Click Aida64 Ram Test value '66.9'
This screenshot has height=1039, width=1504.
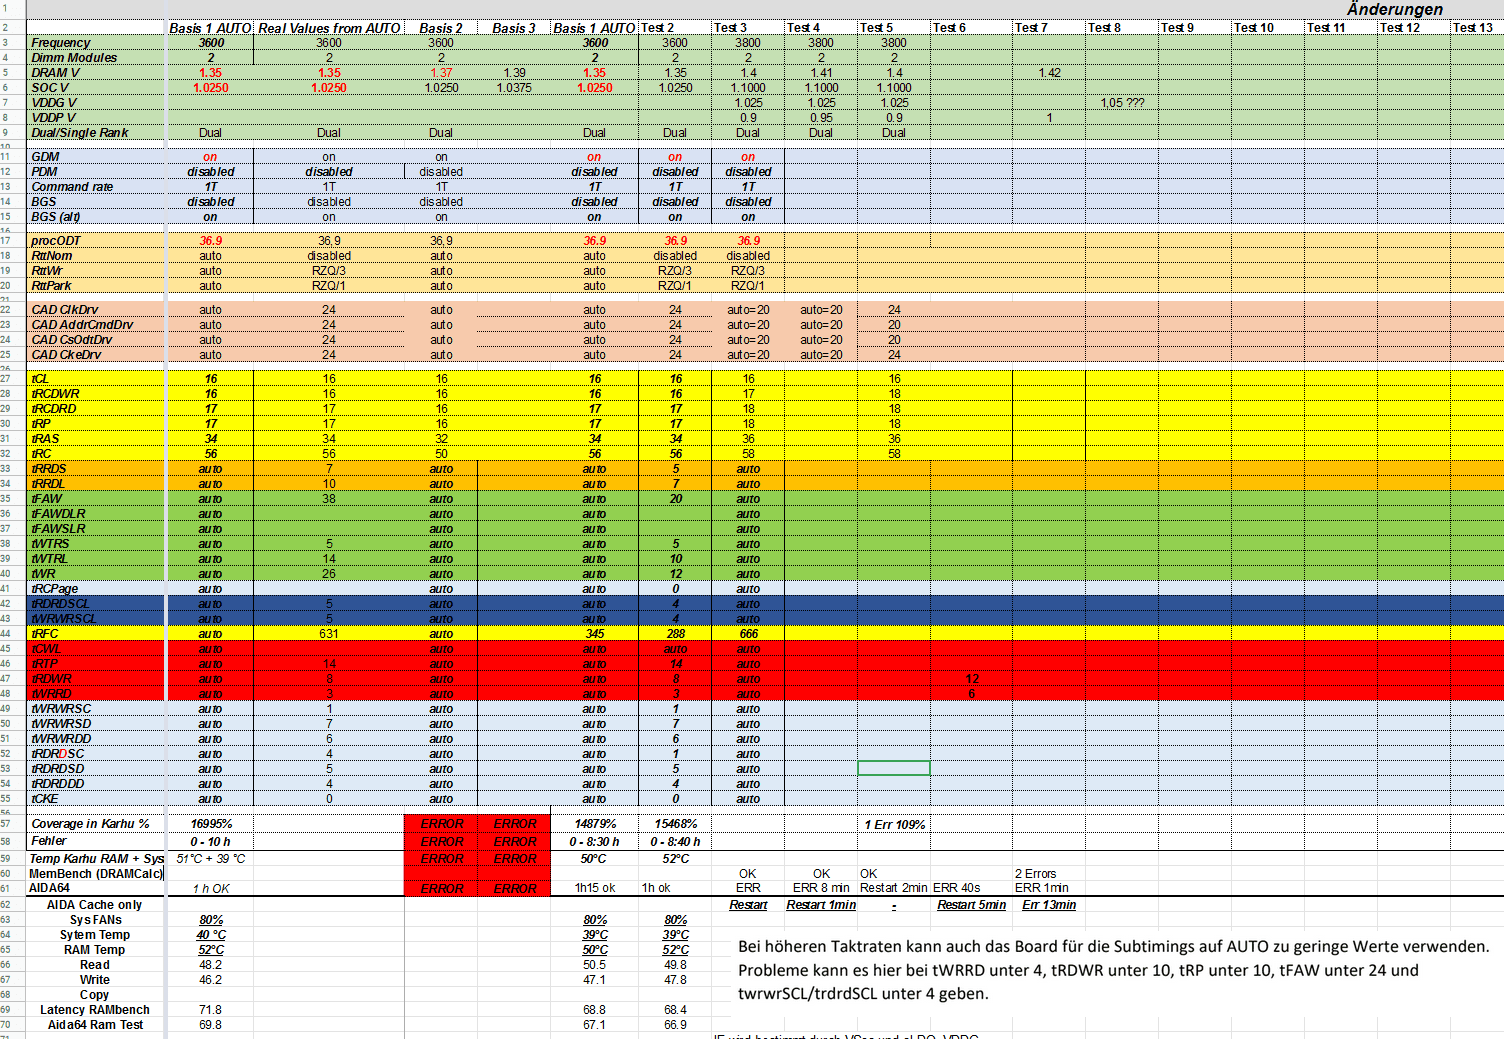click(x=676, y=1025)
